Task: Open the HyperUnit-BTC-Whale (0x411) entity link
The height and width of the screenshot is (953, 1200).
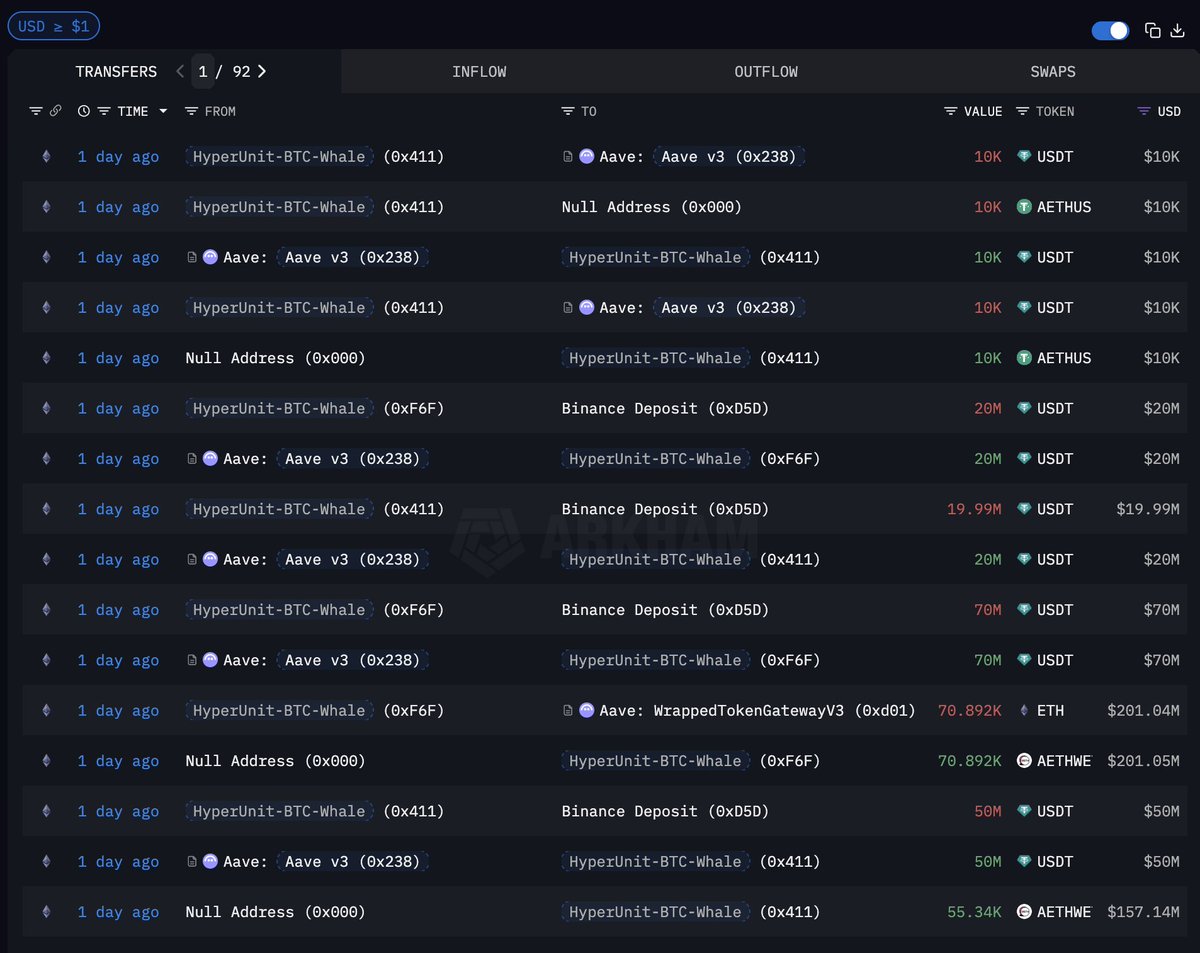Action: click(x=279, y=156)
